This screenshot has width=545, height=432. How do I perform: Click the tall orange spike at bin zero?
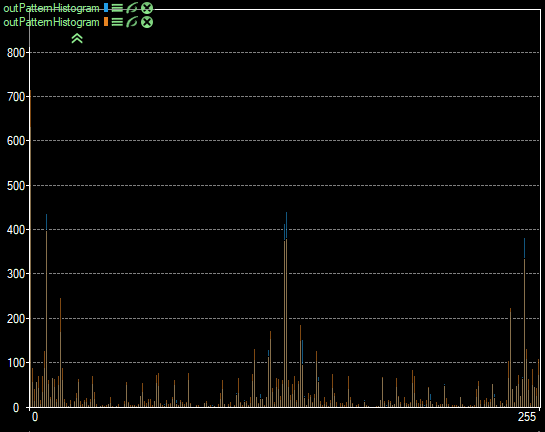click(x=30, y=248)
